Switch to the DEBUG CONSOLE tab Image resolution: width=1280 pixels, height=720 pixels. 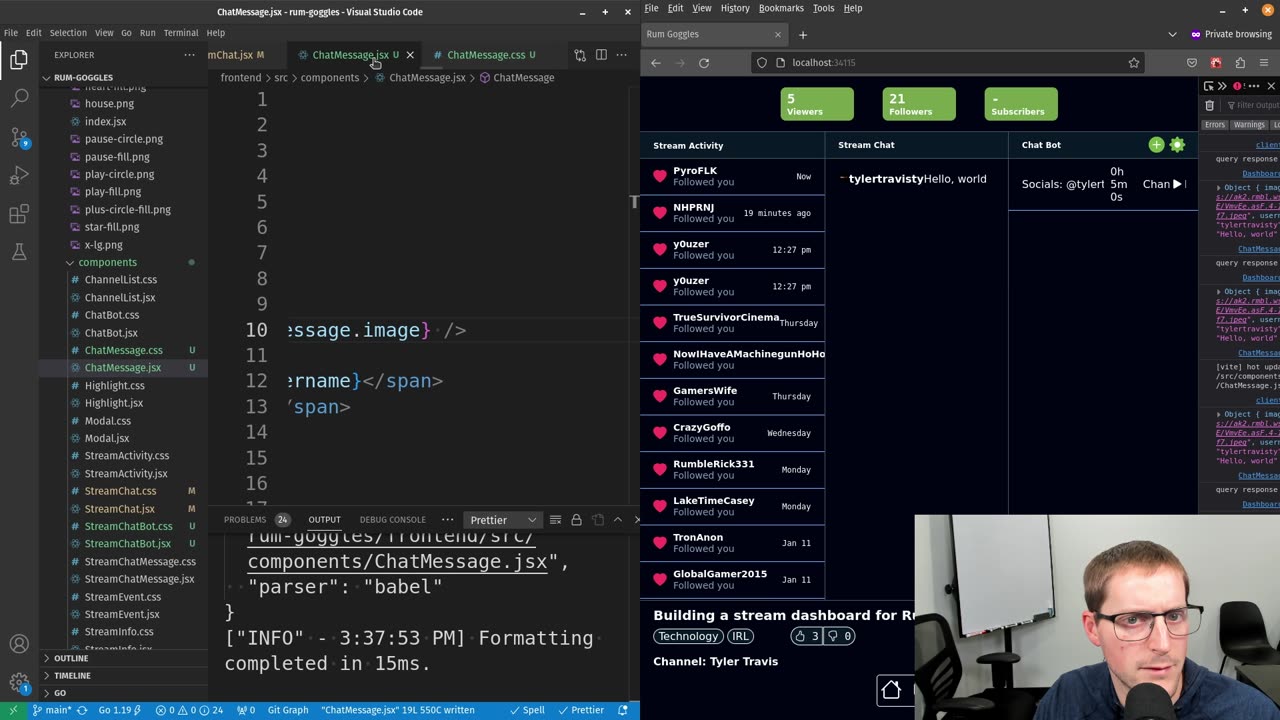tap(392, 520)
